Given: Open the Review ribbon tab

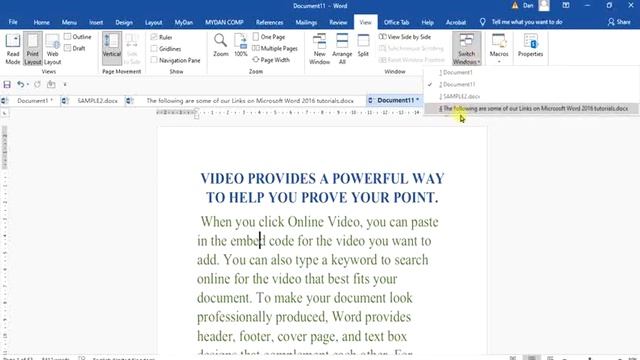Looking at the screenshot, I should [x=338, y=22].
